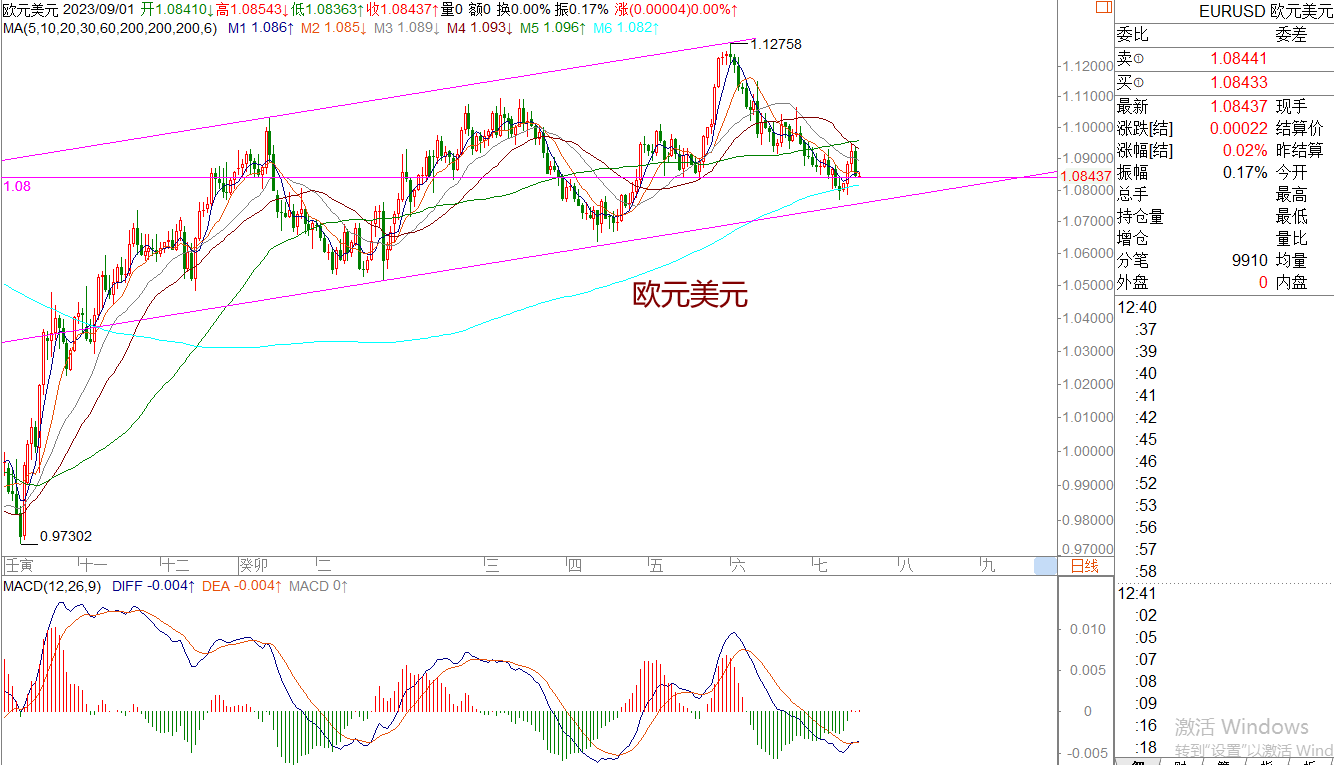Click the 涨幅[结] value 0.02%
The height and width of the screenshot is (765, 1334).
point(1247,150)
